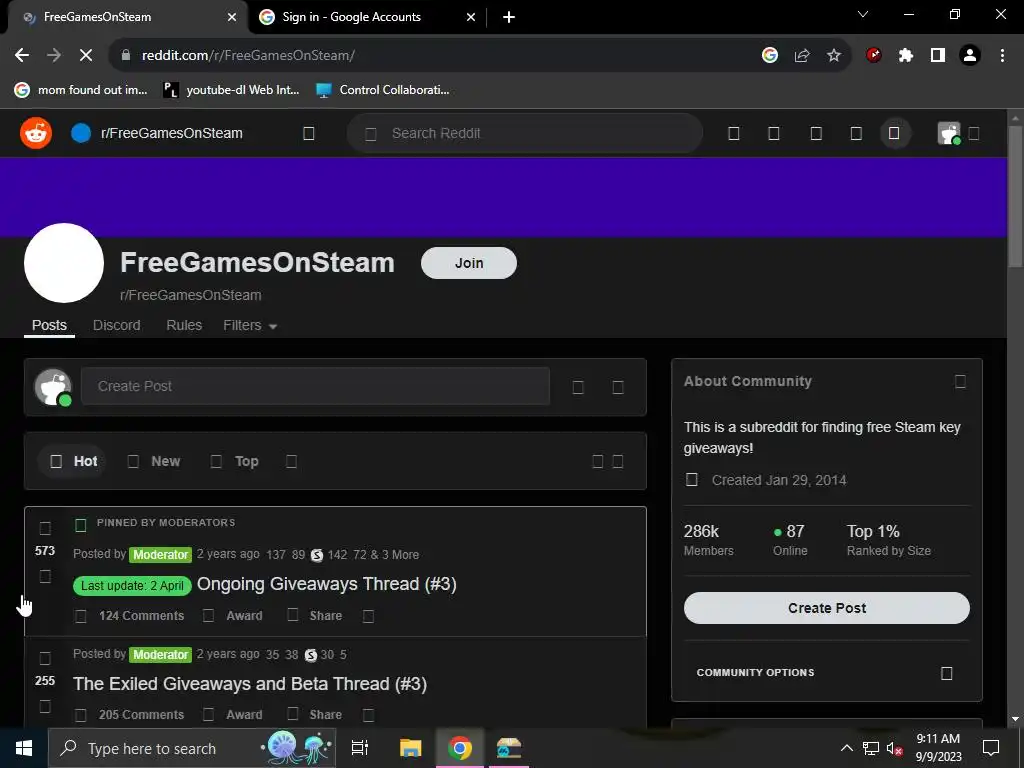Click the Chrome back arrow
Viewport: 1024px width, 768px height.
coord(22,56)
